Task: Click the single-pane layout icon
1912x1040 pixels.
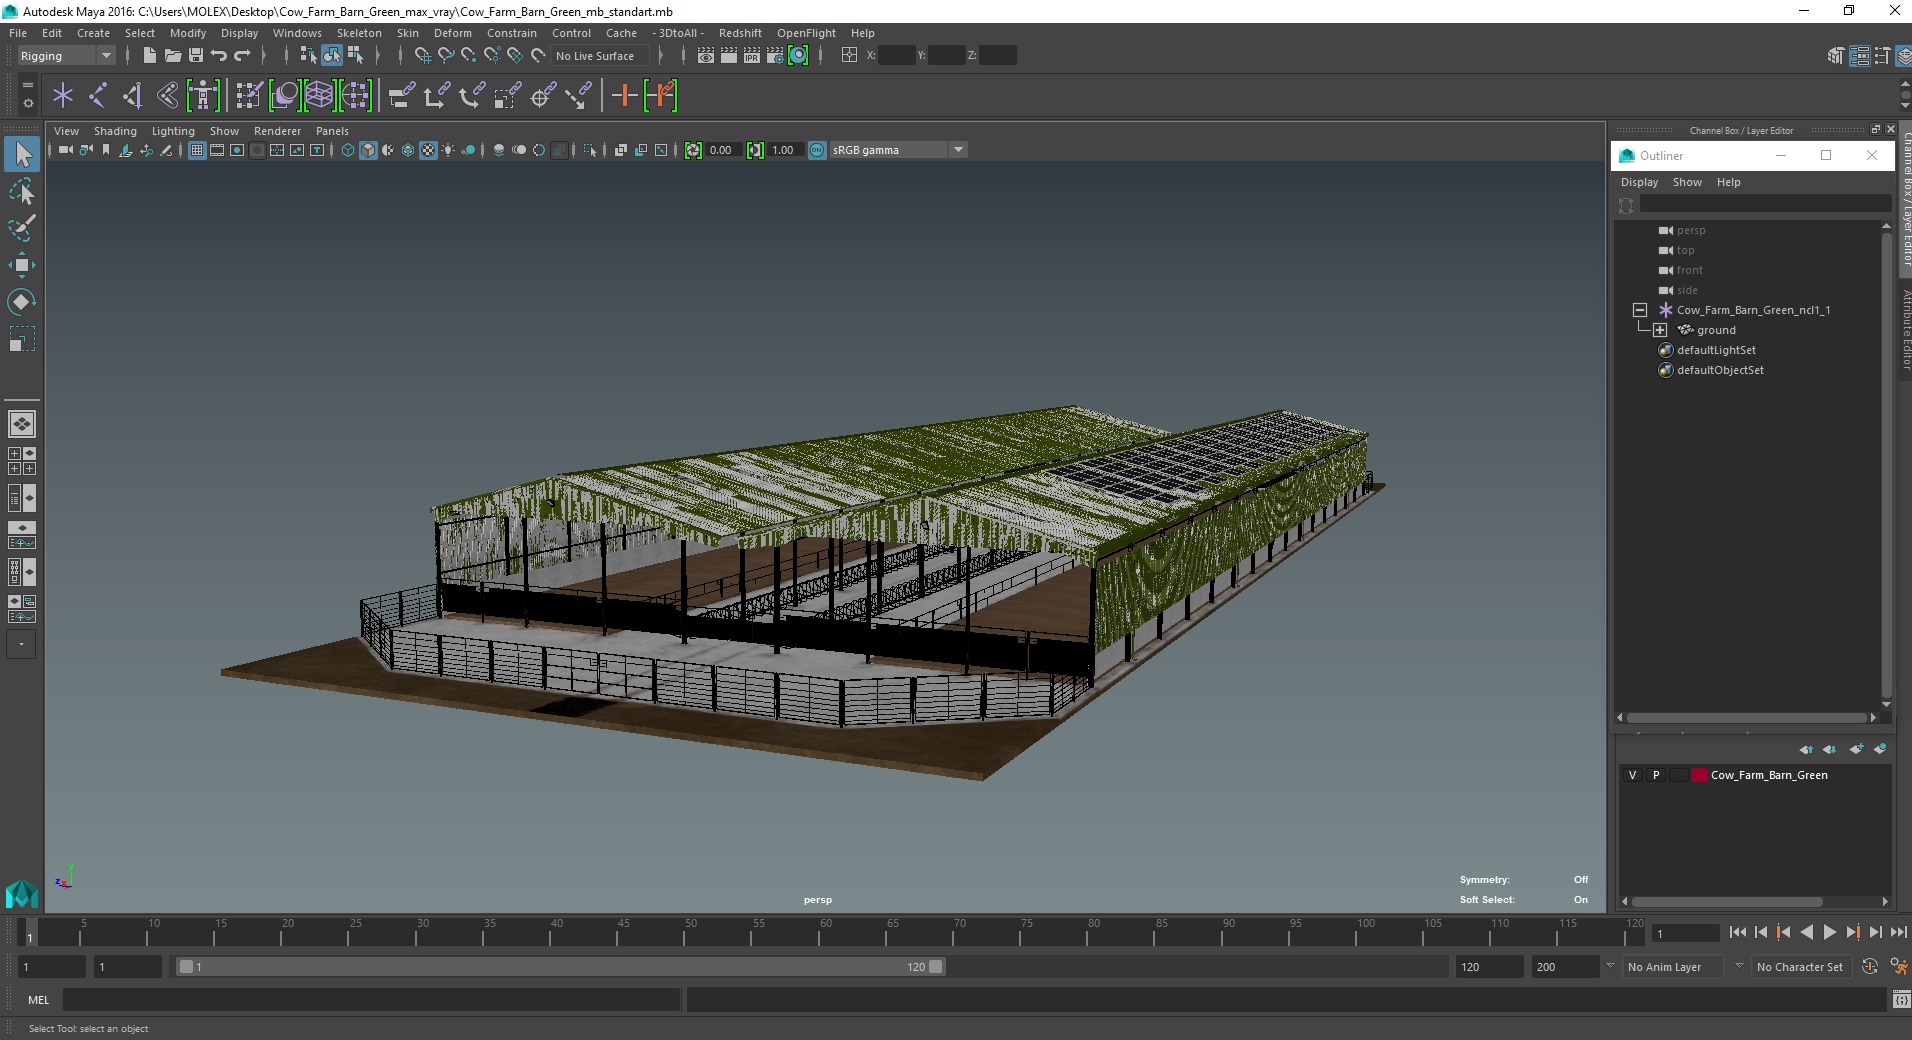Action: [21, 424]
